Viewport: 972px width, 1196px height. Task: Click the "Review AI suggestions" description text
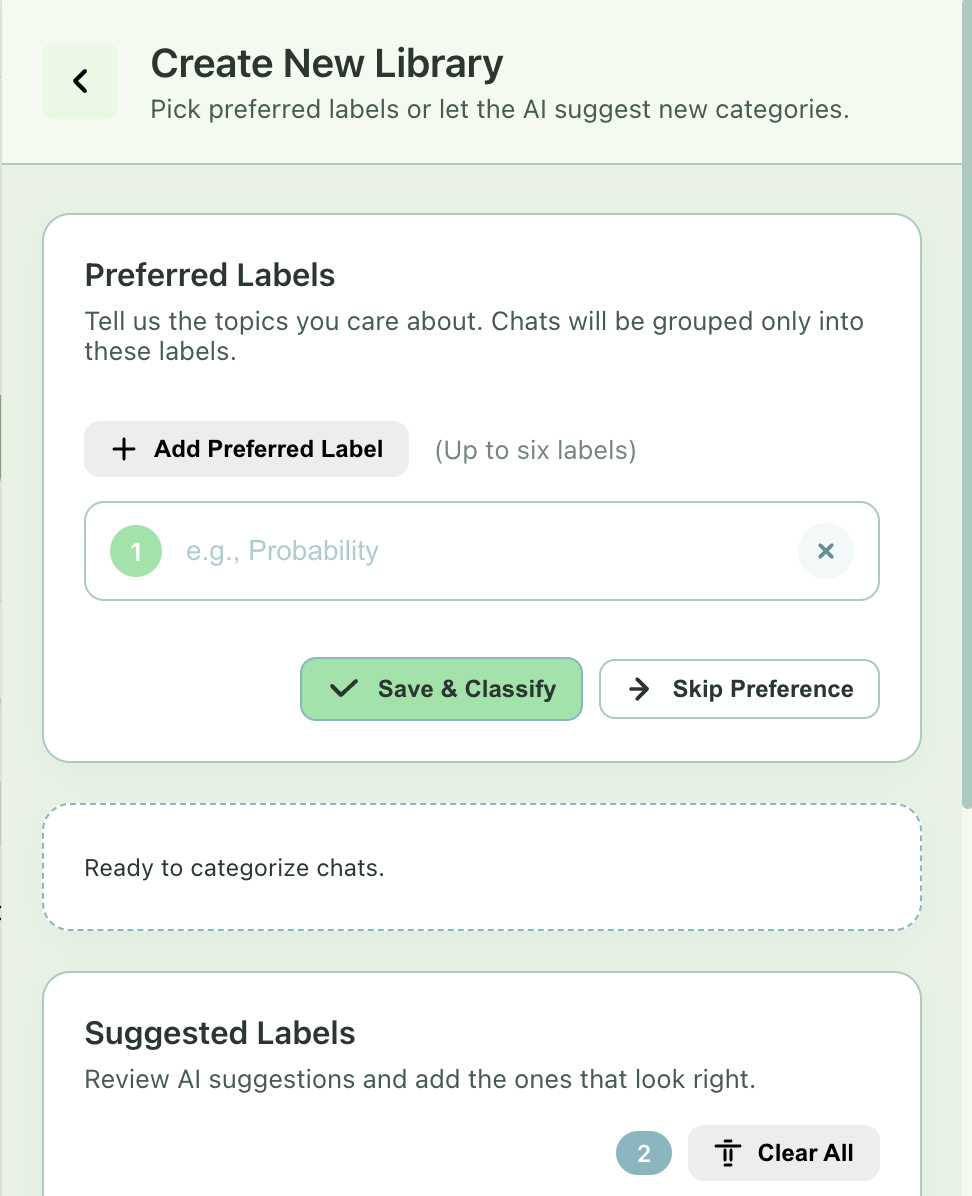(x=418, y=1080)
